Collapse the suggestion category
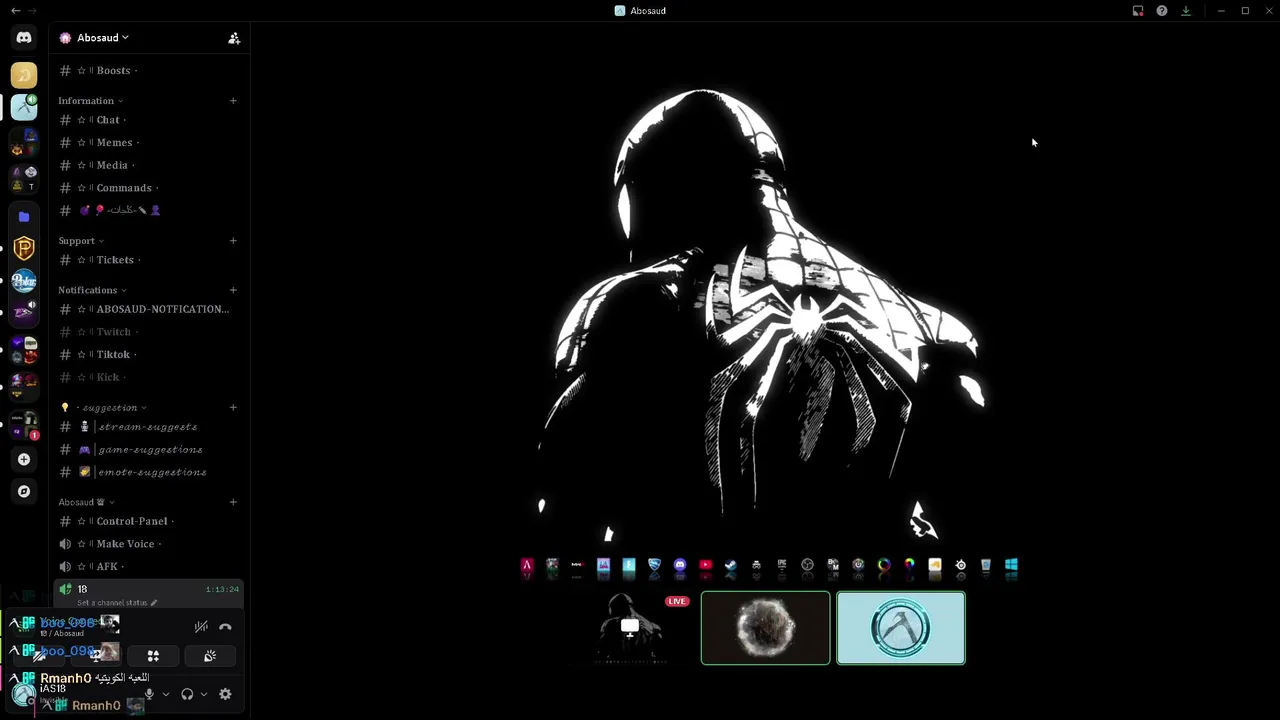1280x720 pixels. tap(104, 408)
